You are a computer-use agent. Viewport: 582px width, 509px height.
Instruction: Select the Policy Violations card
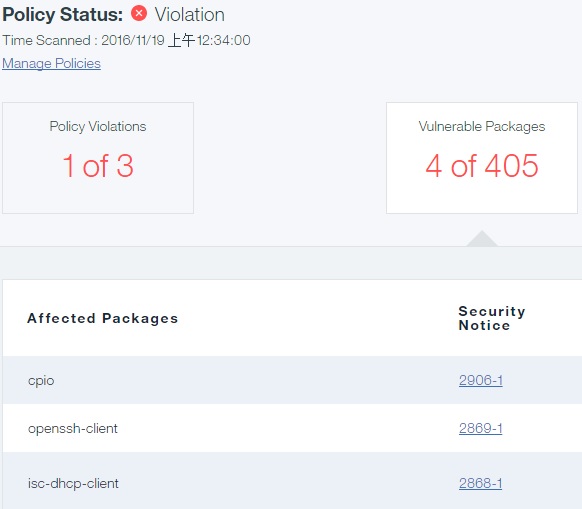[x=98, y=158]
